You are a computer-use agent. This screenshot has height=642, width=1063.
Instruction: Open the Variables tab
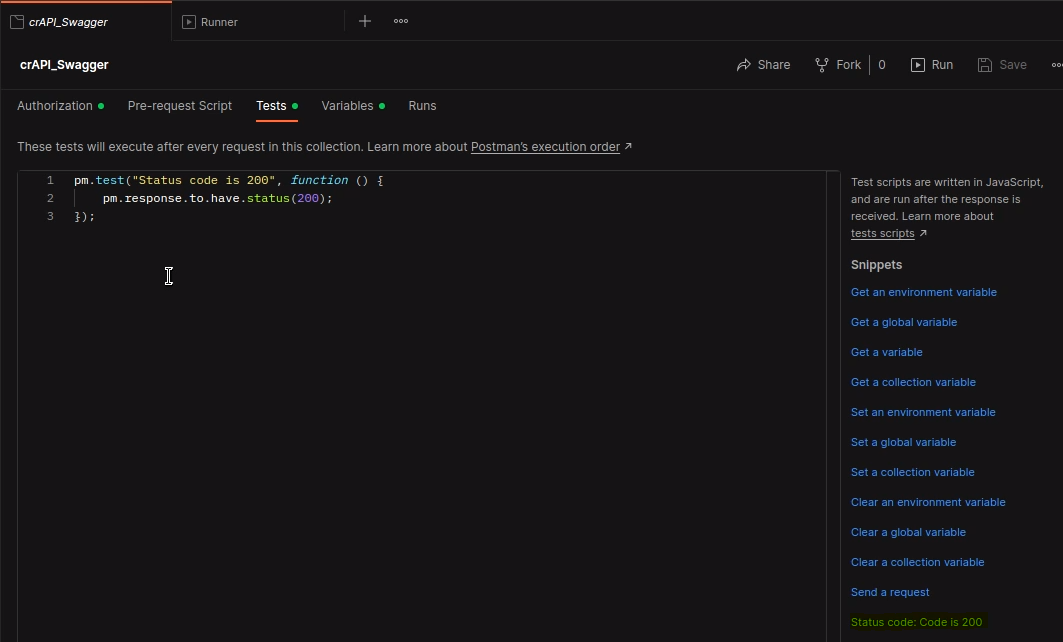(x=347, y=106)
